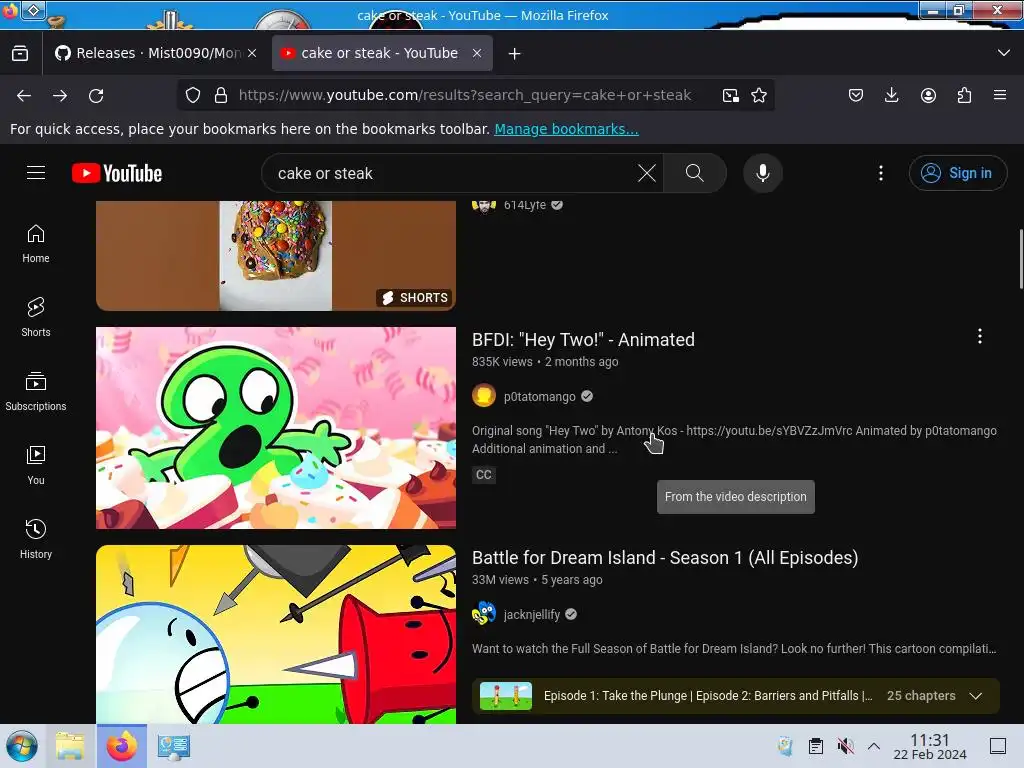The width and height of the screenshot is (1024, 768).
Task: Open History in the sidebar
Action: point(36,539)
